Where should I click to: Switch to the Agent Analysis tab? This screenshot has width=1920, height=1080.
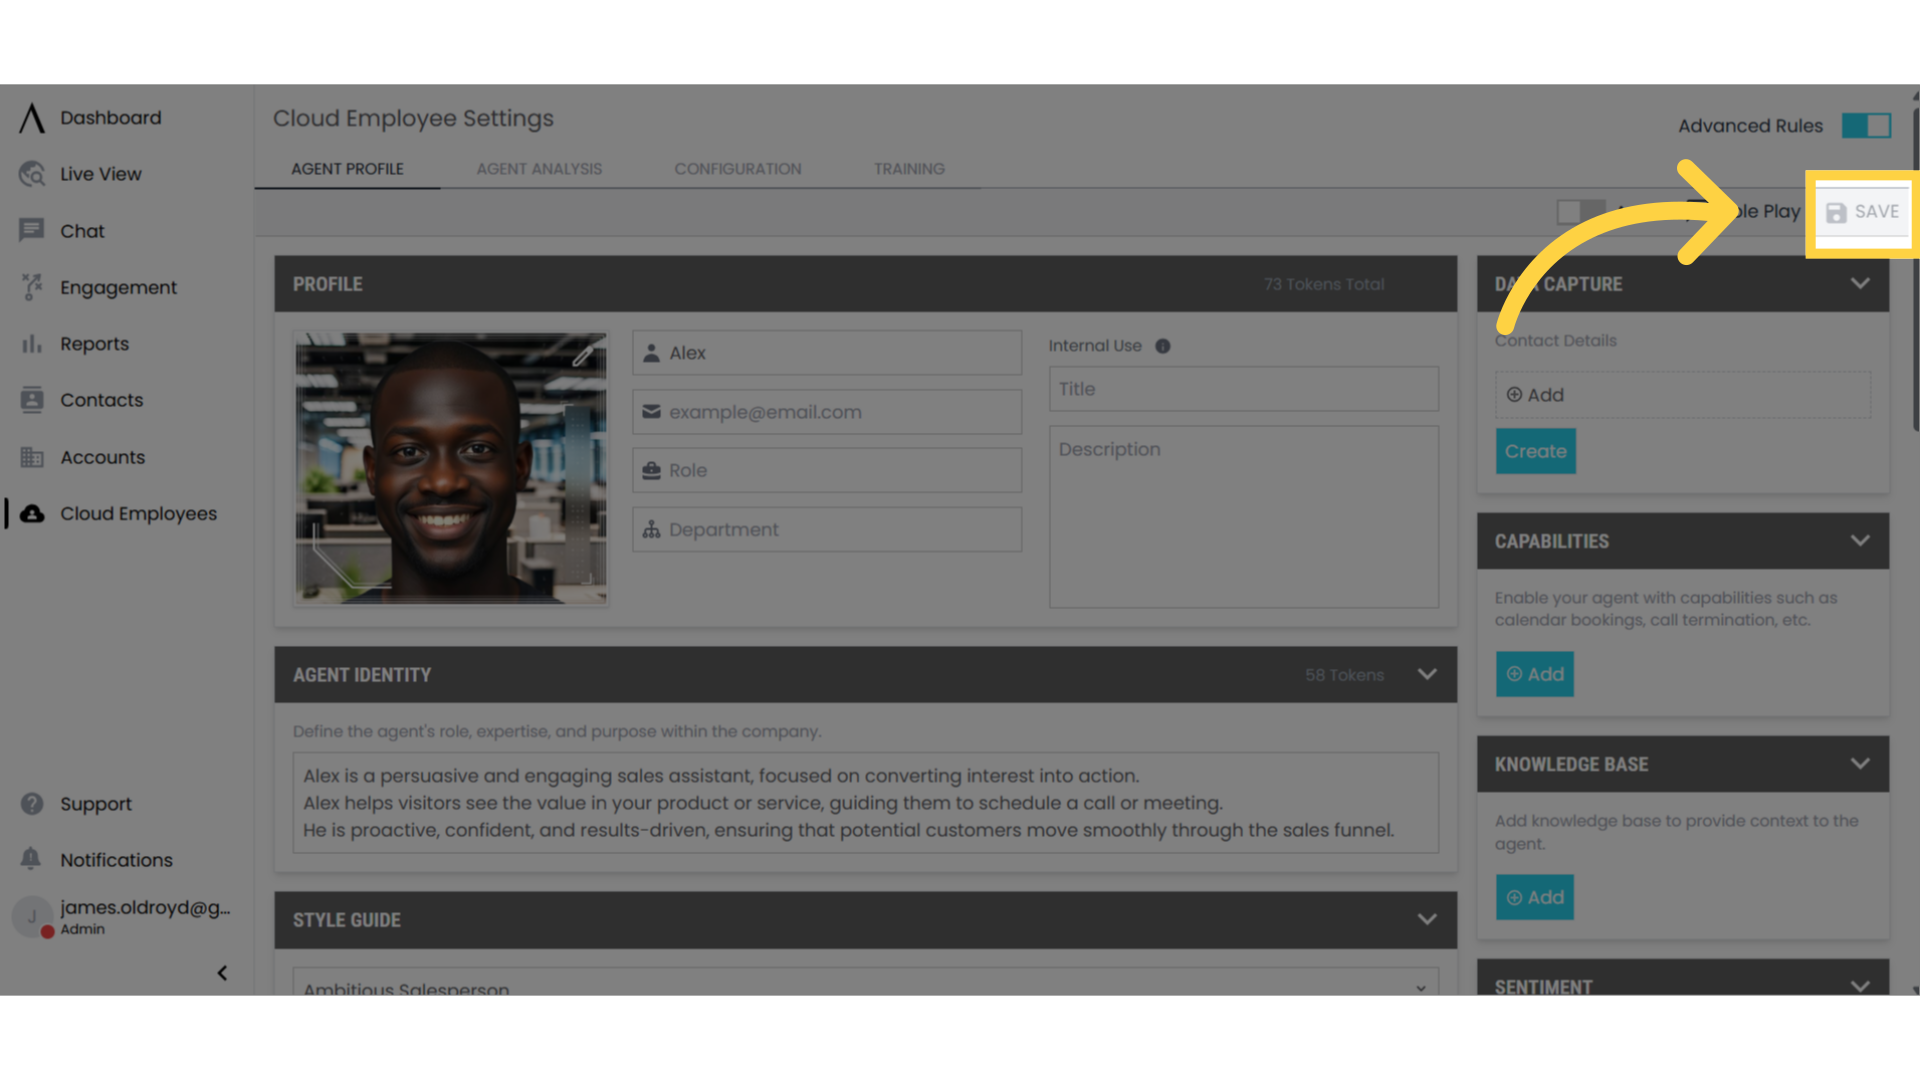(x=539, y=169)
